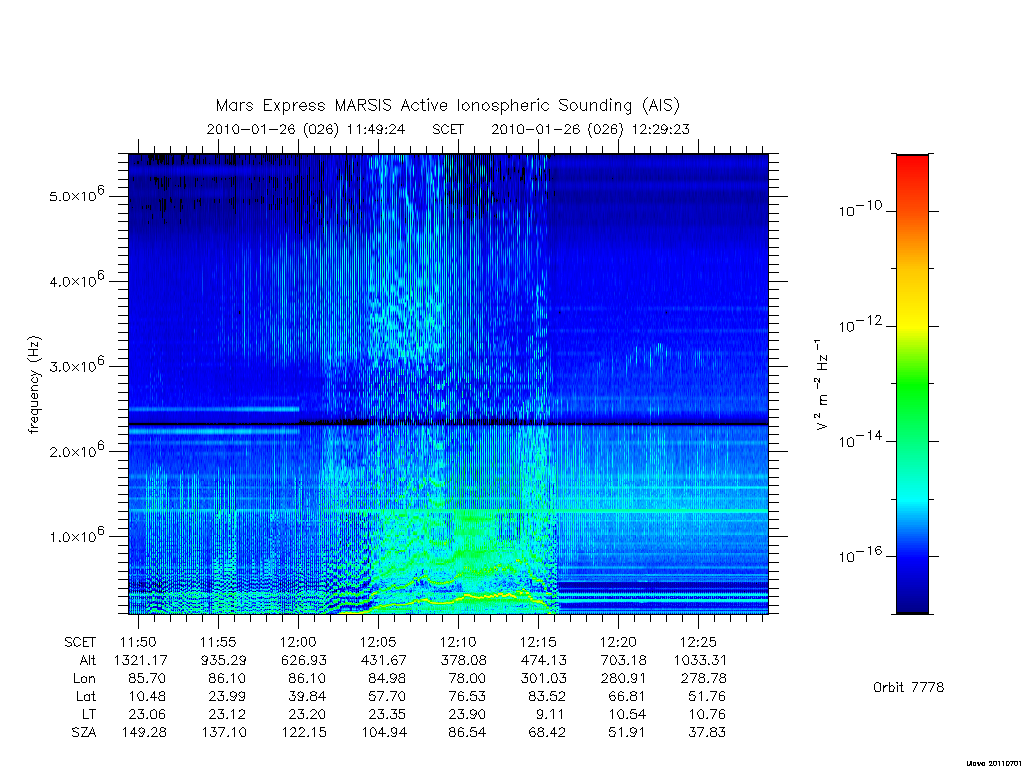Click the altitude value '1033.31'
Viewport: 1024px width, 768px height.
click(x=700, y=660)
